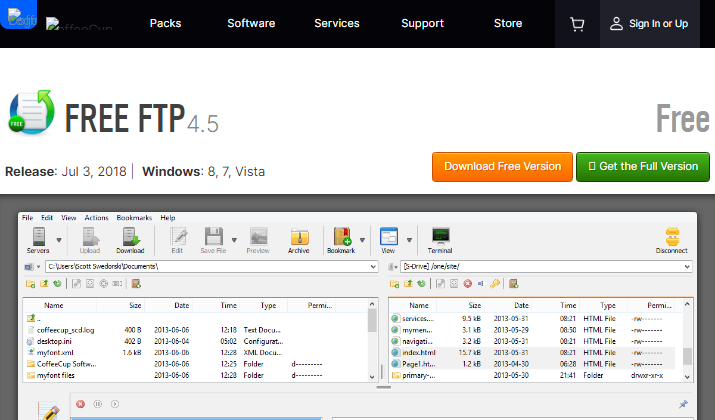Refresh the local pane file list
This screenshot has width=715, height=420.
point(57,284)
